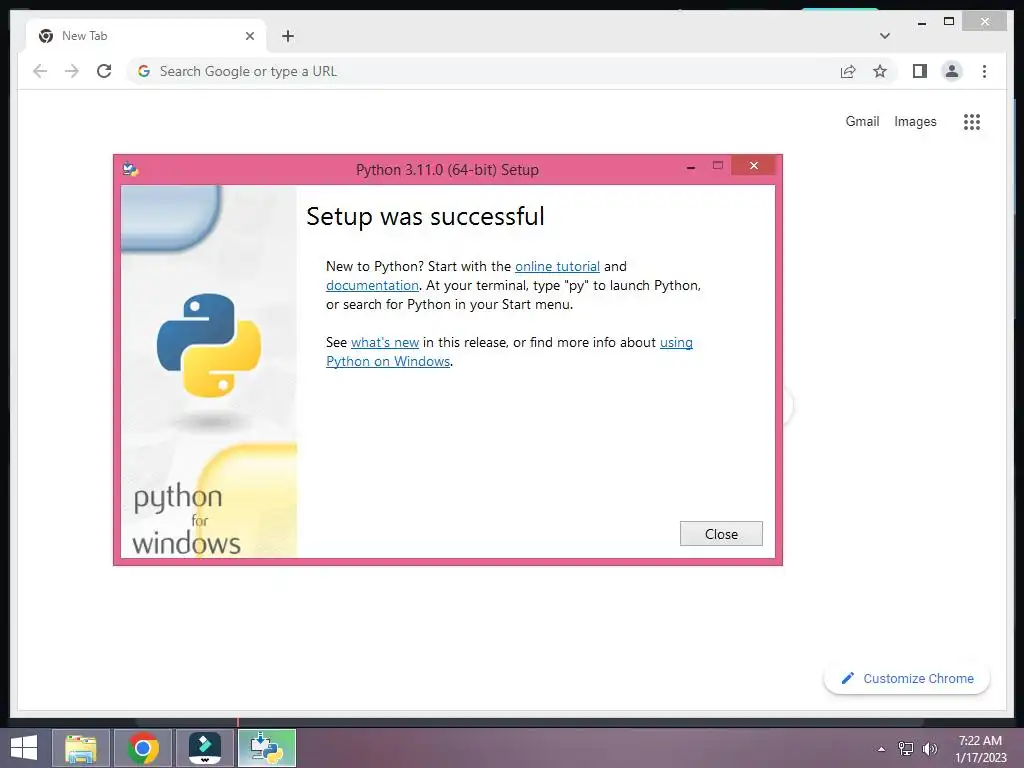Viewport: 1024px width, 768px height.
Task: Open a new tab with plus button
Action: pos(288,36)
